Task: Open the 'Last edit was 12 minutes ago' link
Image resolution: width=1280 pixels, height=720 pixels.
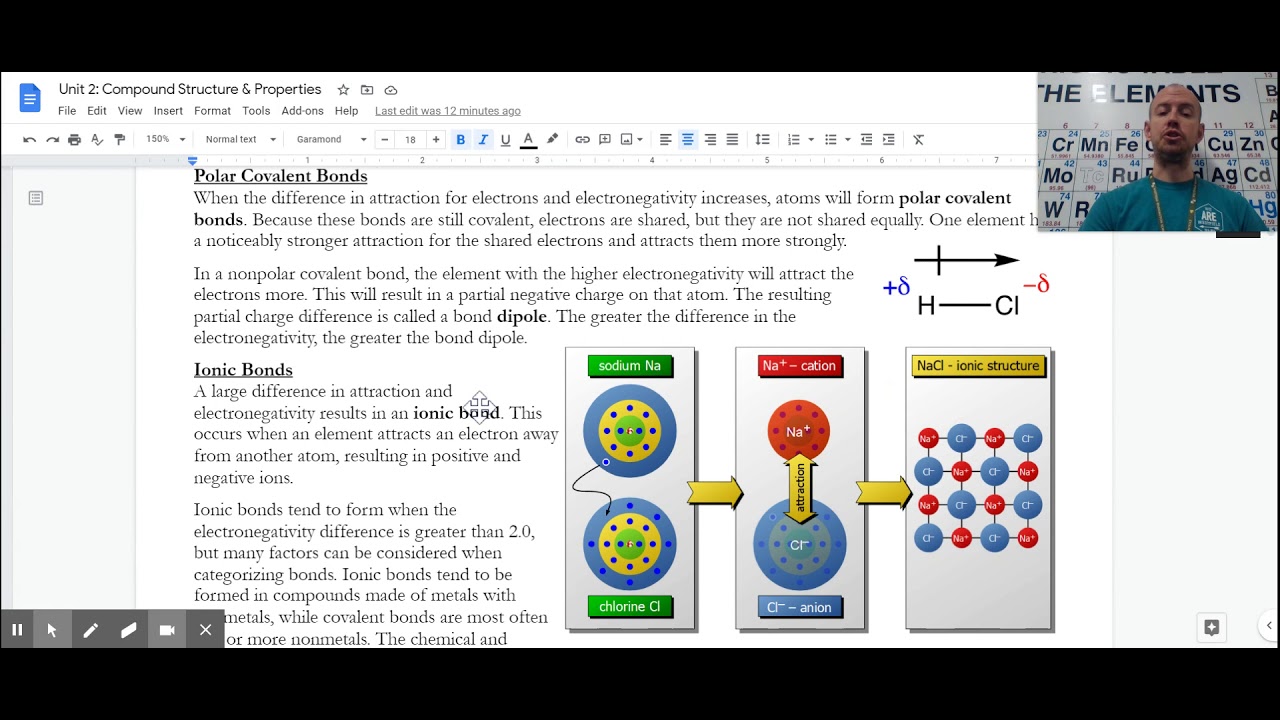Action: [x=448, y=111]
